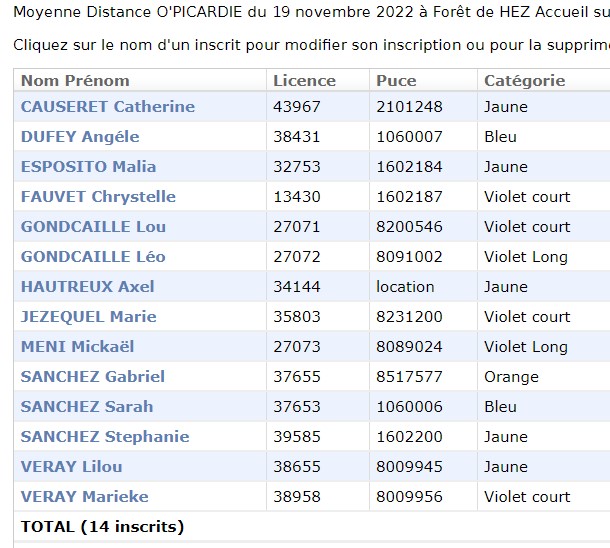Select VERAY Lilou name link
The height and width of the screenshot is (548, 610).
(x=71, y=467)
